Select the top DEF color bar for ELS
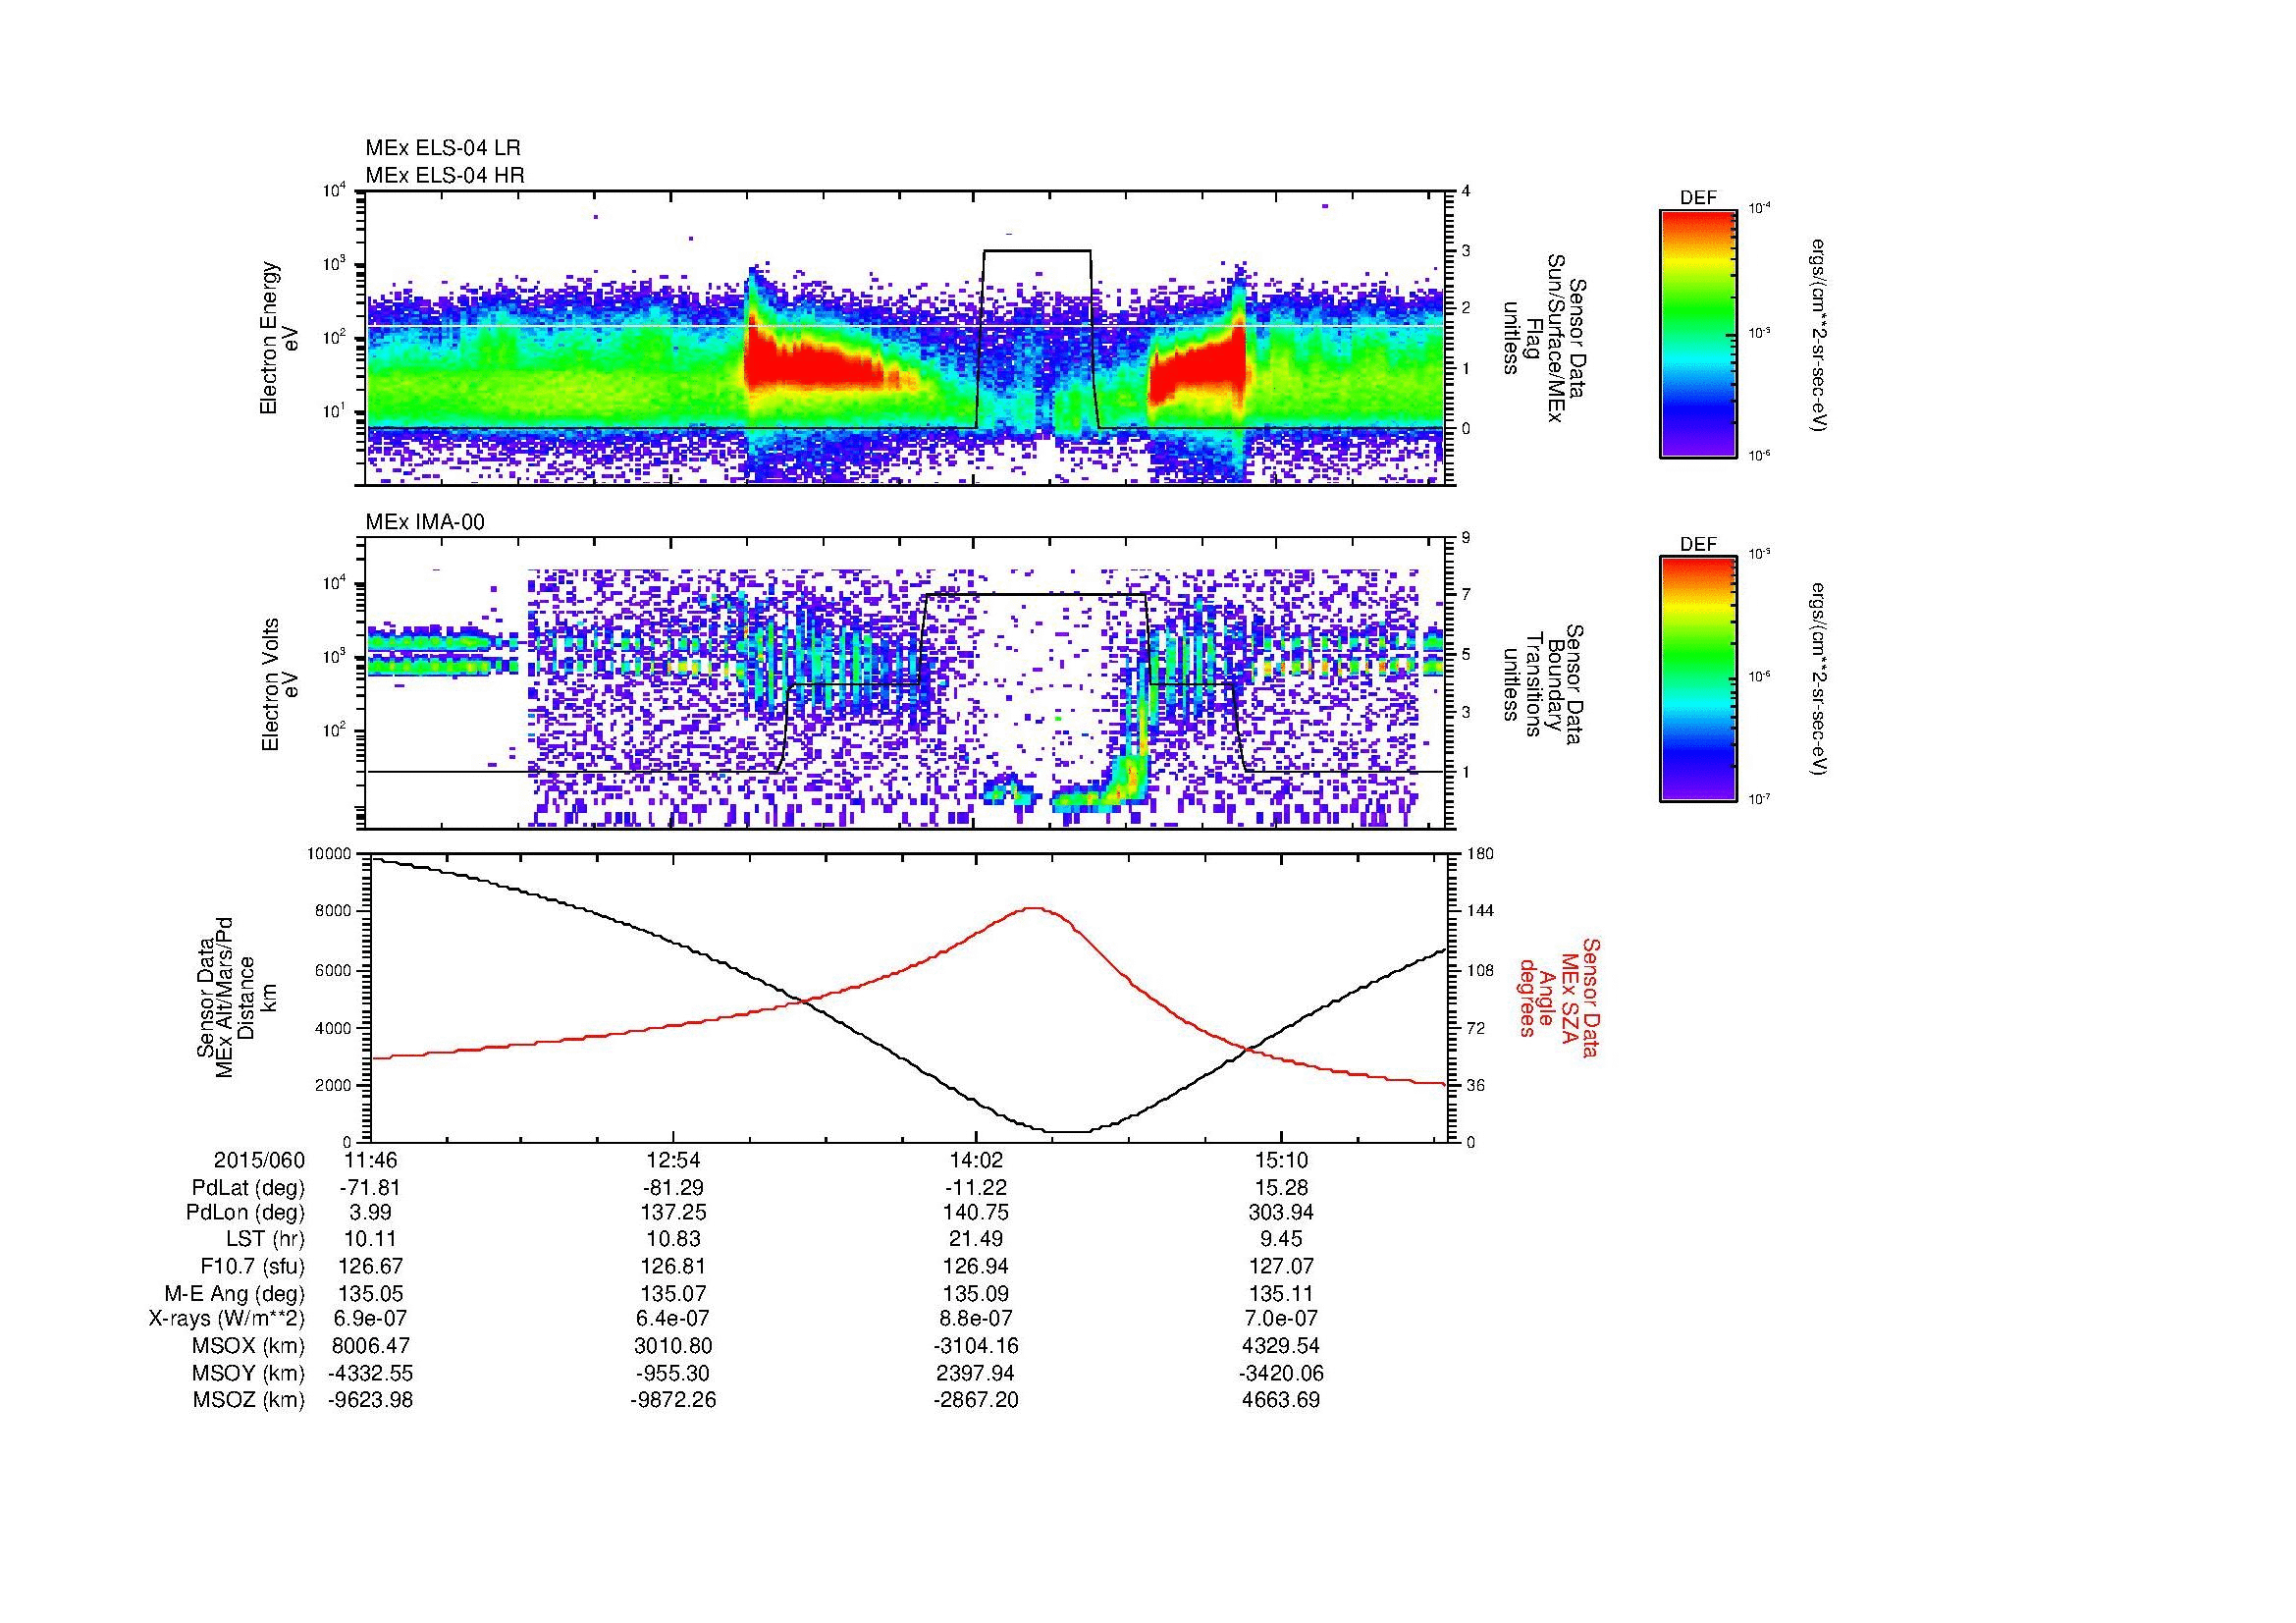 pos(1698,333)
